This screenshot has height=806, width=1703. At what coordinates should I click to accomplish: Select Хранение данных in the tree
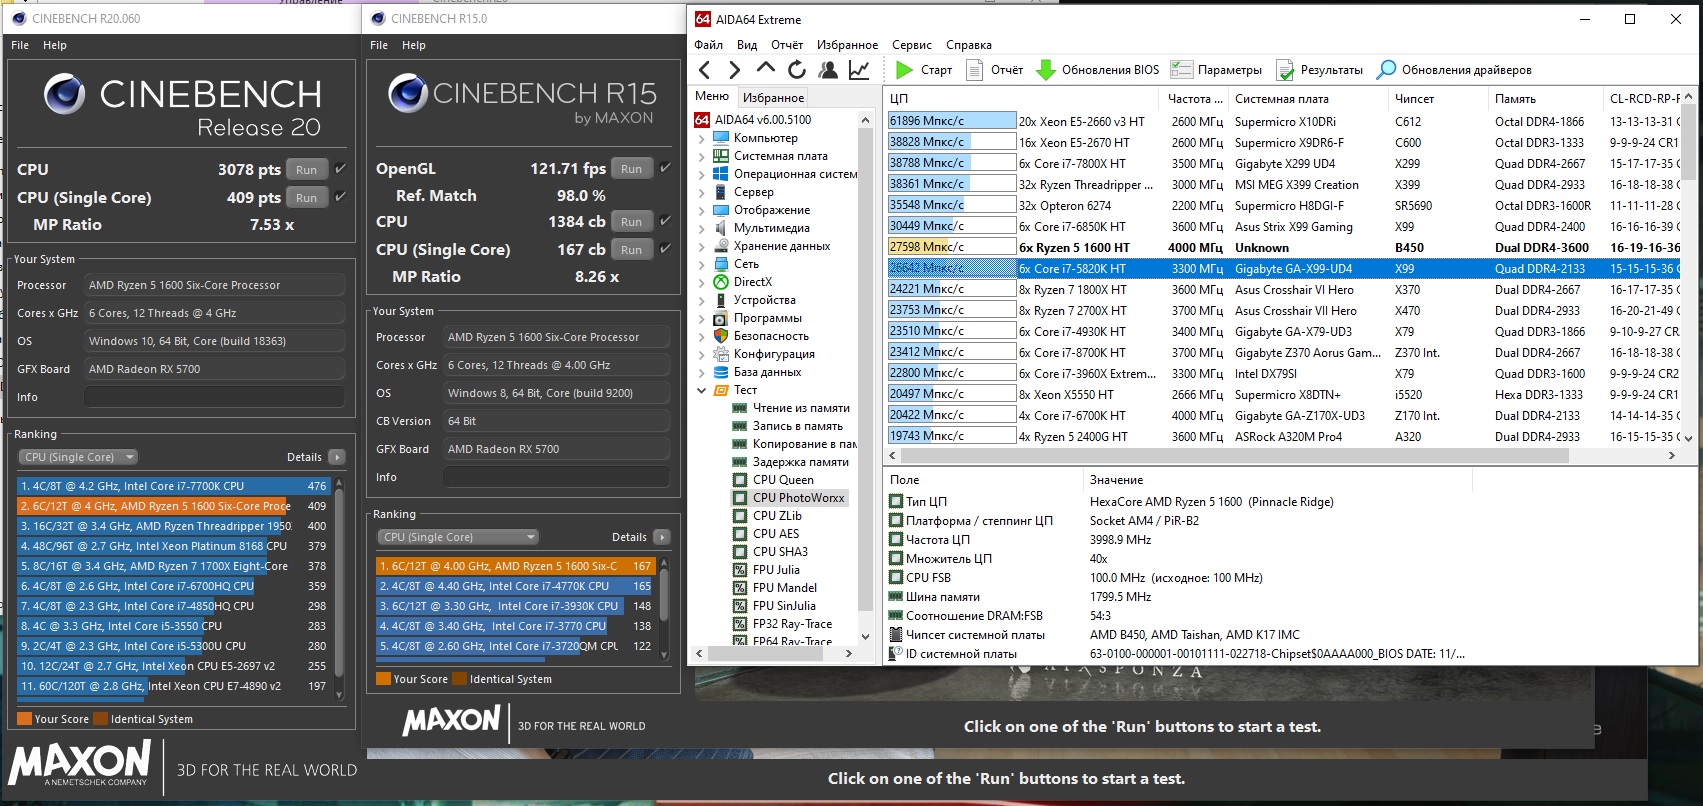click(x=781, y=246)
